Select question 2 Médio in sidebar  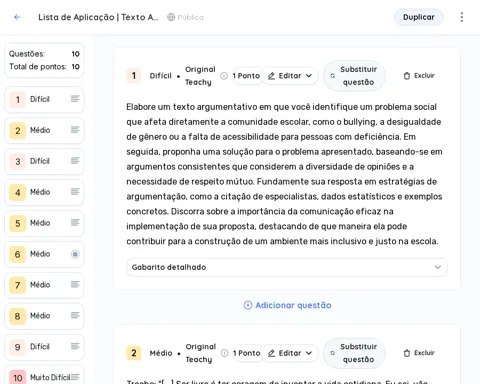(44, 130)
